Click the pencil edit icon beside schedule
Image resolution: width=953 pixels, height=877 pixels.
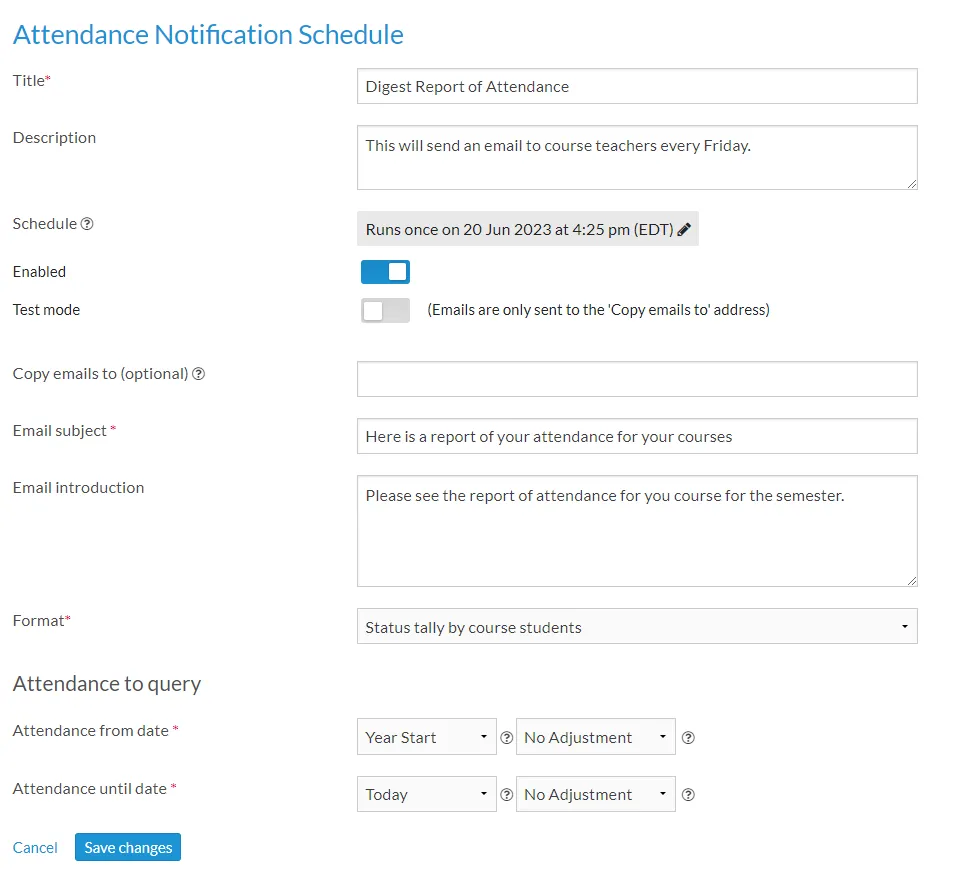pos(684,229)
